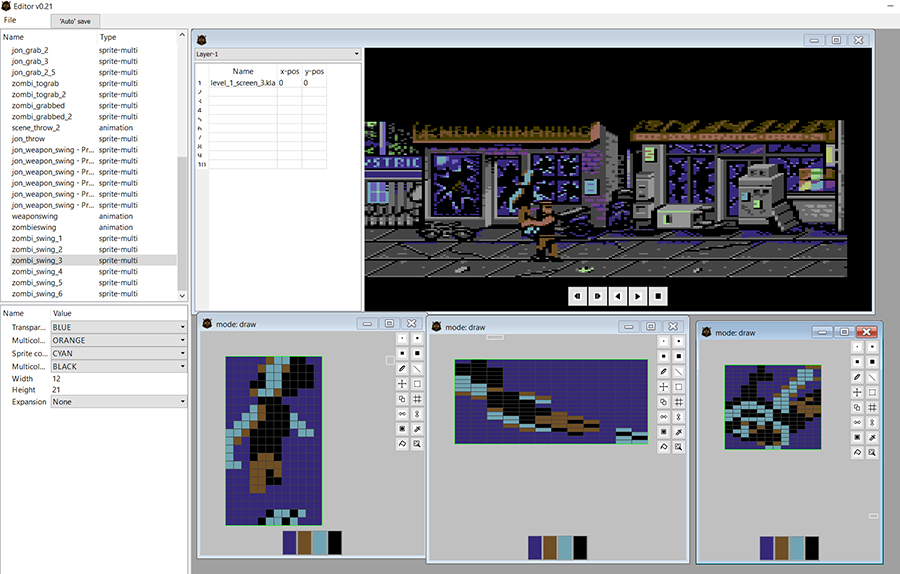The height and width of the screenshot is (574, 900).
Task: Open the File menu
Action: 10,20
